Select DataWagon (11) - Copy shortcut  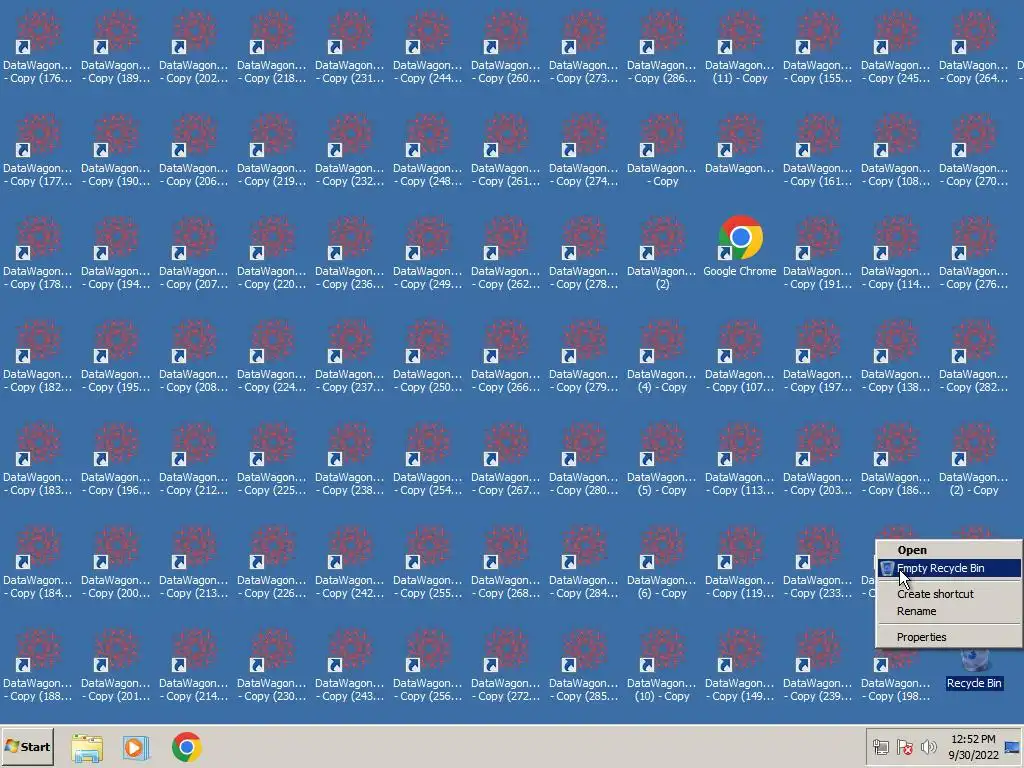[740, 47]
